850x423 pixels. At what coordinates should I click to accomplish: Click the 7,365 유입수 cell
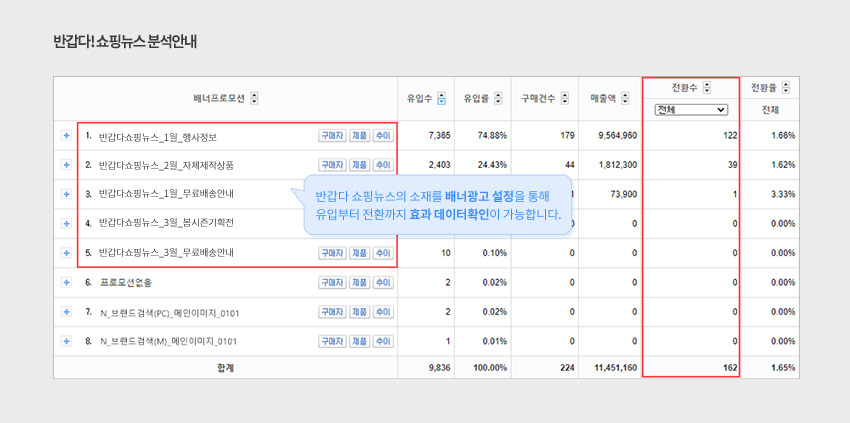point(439,136)
